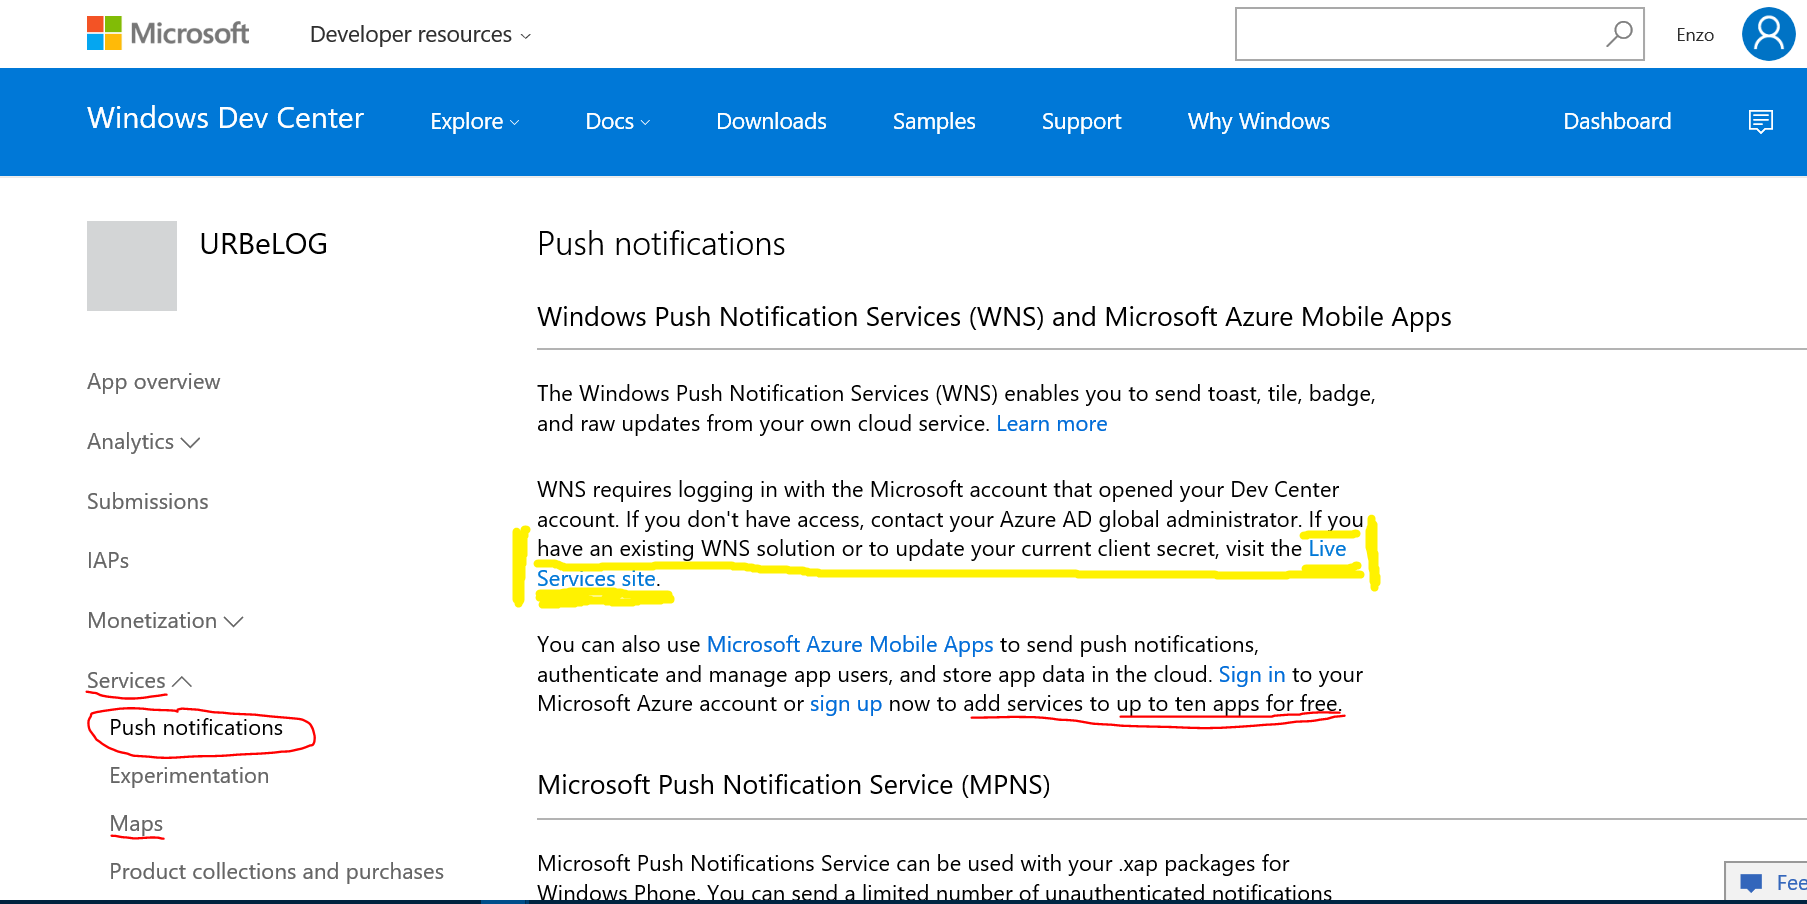
Task: Click the Microsoft logo
Action: click(x=168, y=34)
